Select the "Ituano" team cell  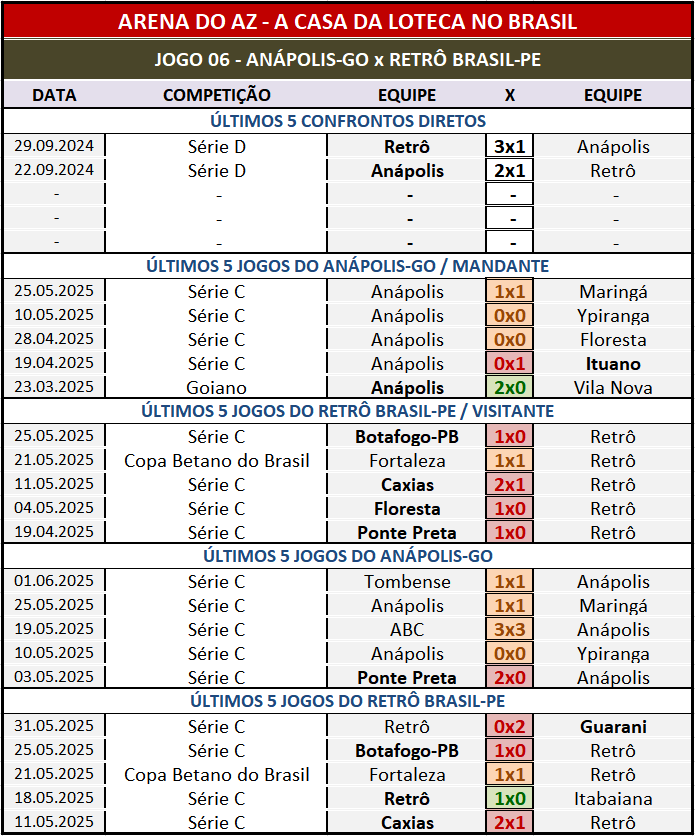pyautogui.click(x=613, y=364)
